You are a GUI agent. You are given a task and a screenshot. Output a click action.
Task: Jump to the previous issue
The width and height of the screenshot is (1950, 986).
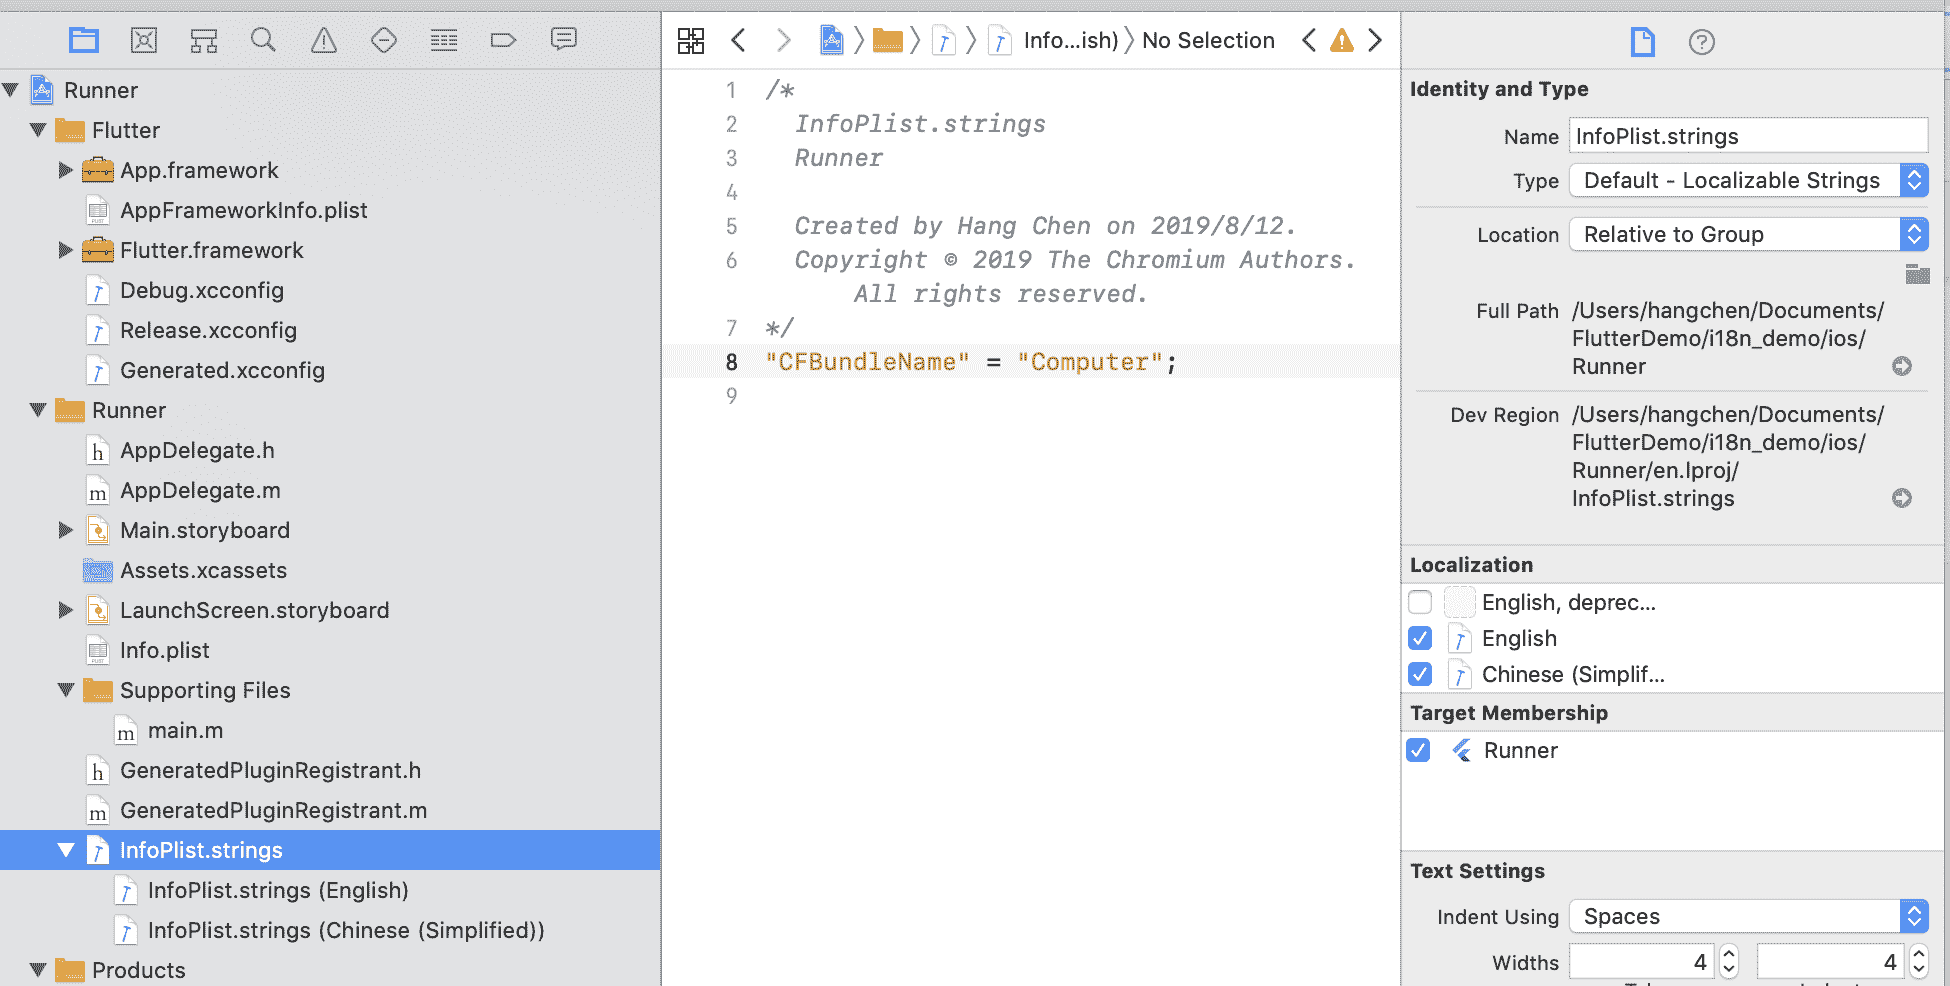(1309, 40)
